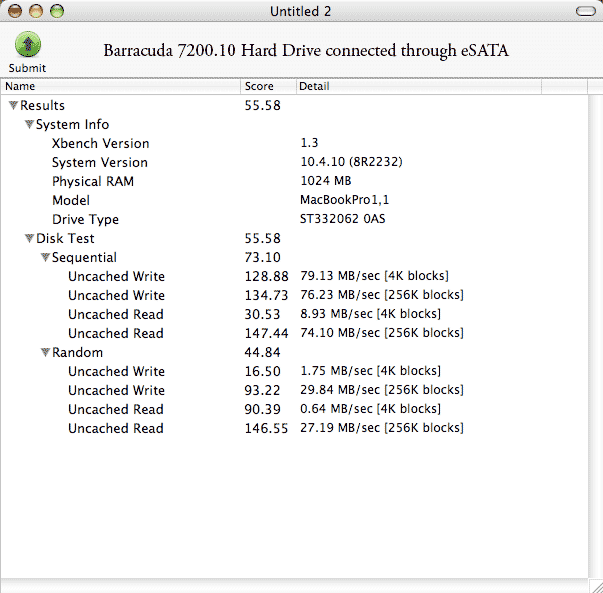
Task: Select the Xbench Version row
Action: [x=294, y=143]
